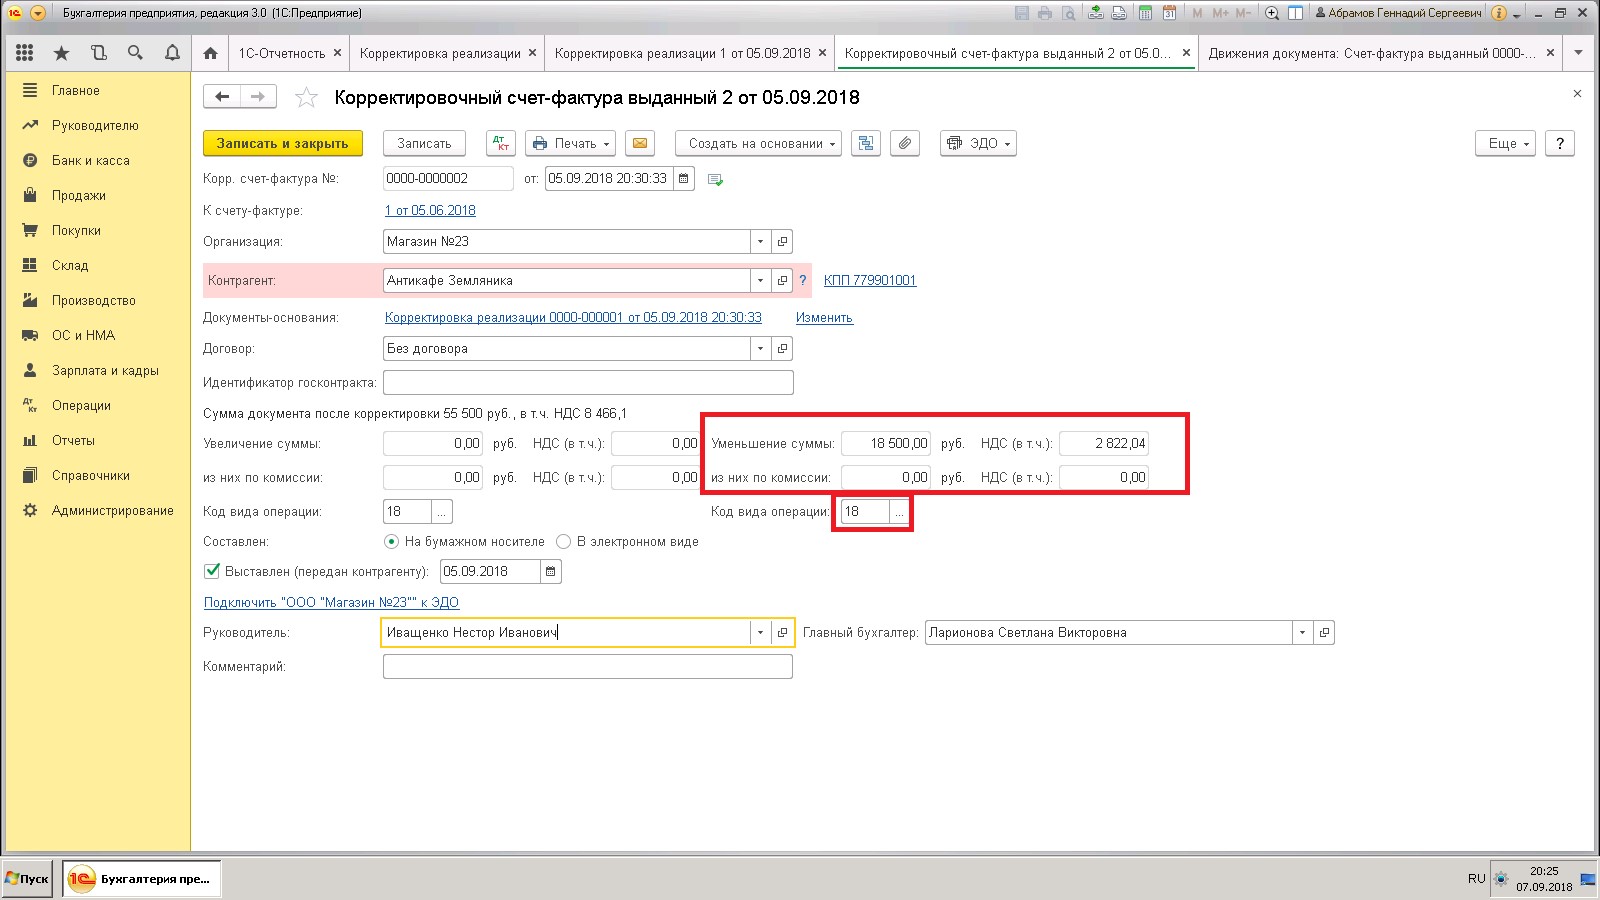Screen dimensions: 1600x900
Task: Expand the Руководитель dropdown list
Action: point(761,632)
